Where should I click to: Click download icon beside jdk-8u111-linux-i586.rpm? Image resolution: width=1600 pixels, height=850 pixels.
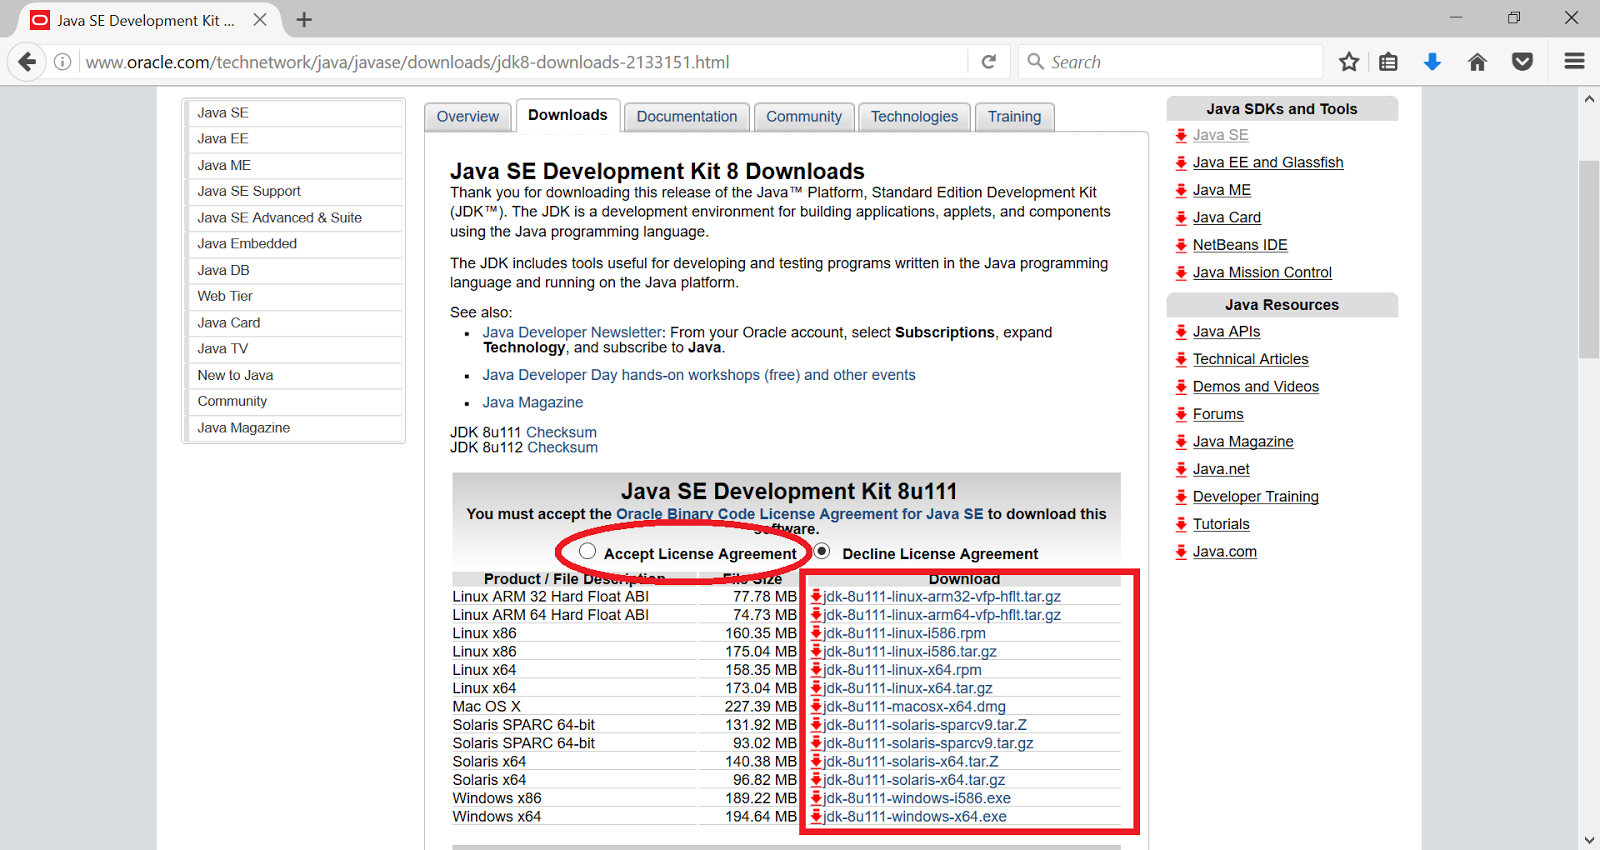[x=816, y=633]
